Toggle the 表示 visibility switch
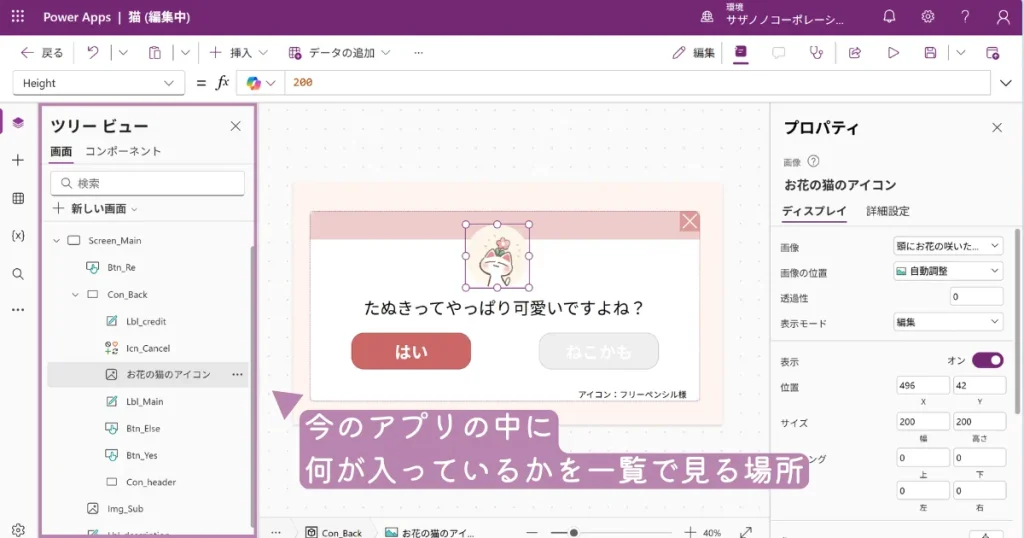The image size is (1024, 538). 987,360
